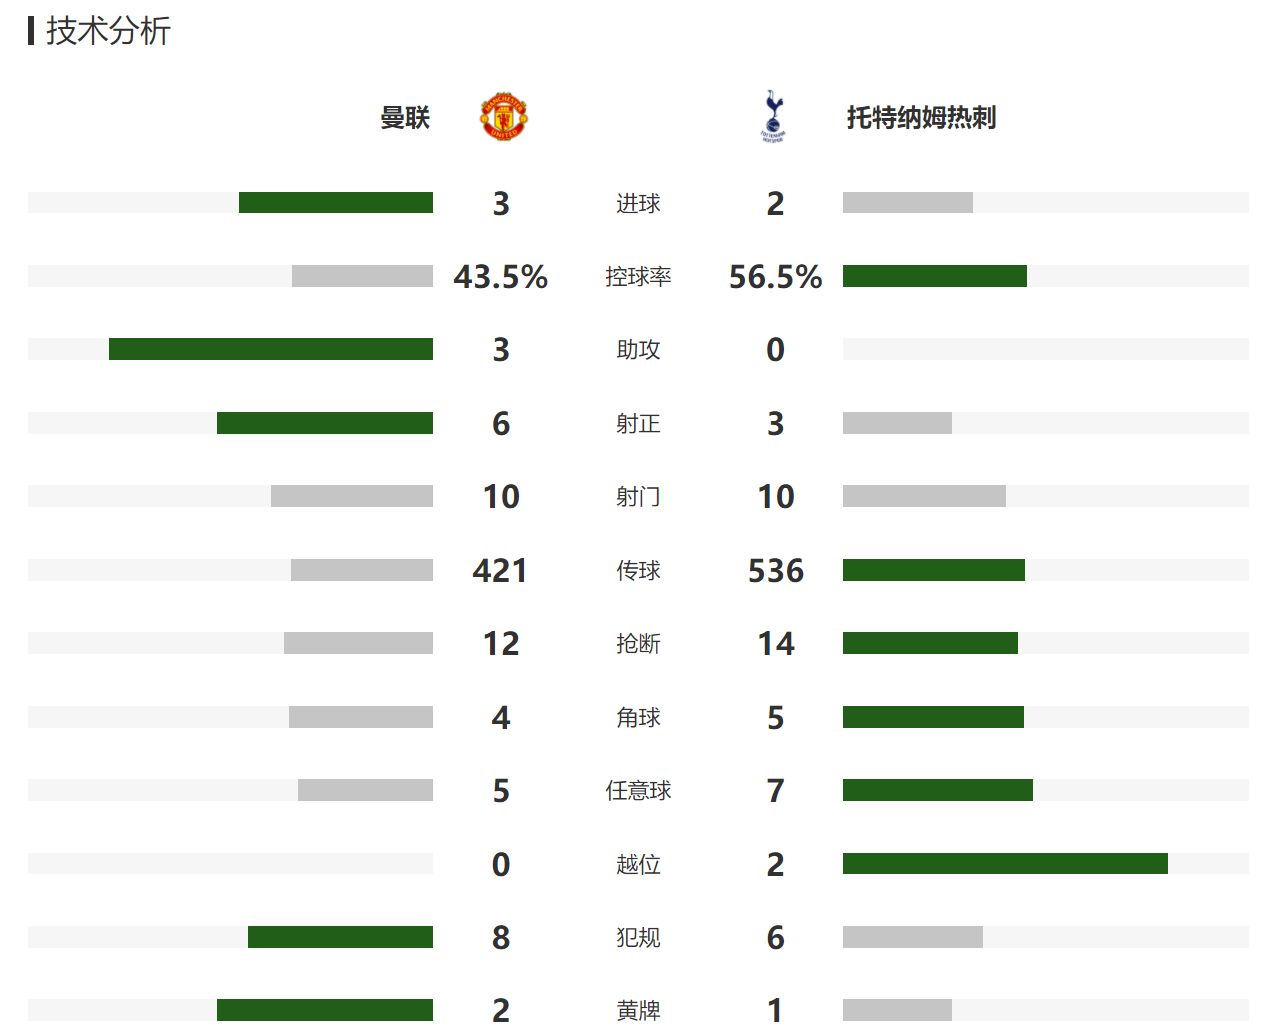This screenshot has height=1027, width=1266.
Task: Click Manchester United's green 进球 bar
Action: click(x=336, y=203)
